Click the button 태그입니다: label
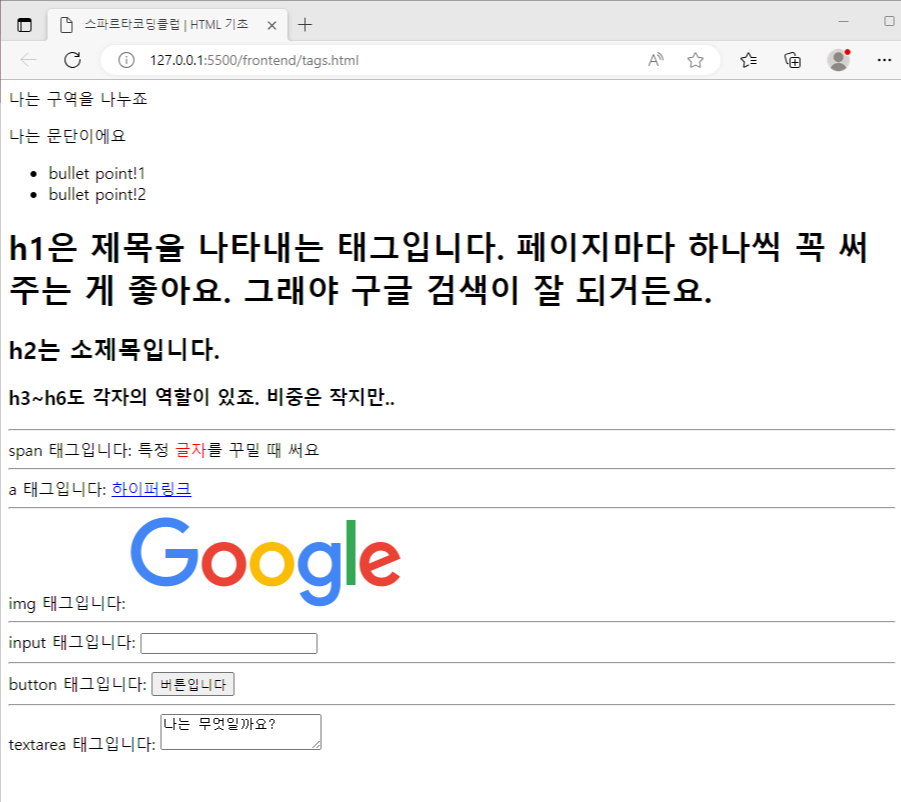Image resolution: width=901 pixels, height=802 pixels. 78,684
